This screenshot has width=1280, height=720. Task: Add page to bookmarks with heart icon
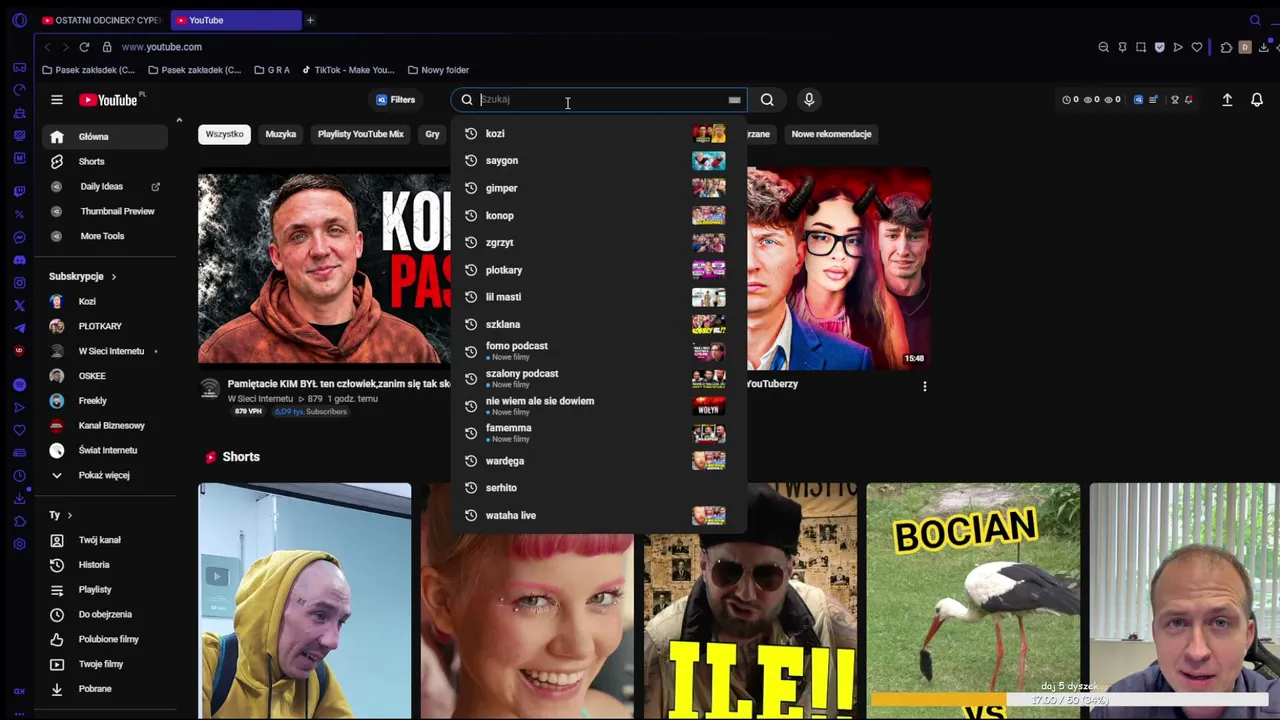click(x=1197, y=47)
